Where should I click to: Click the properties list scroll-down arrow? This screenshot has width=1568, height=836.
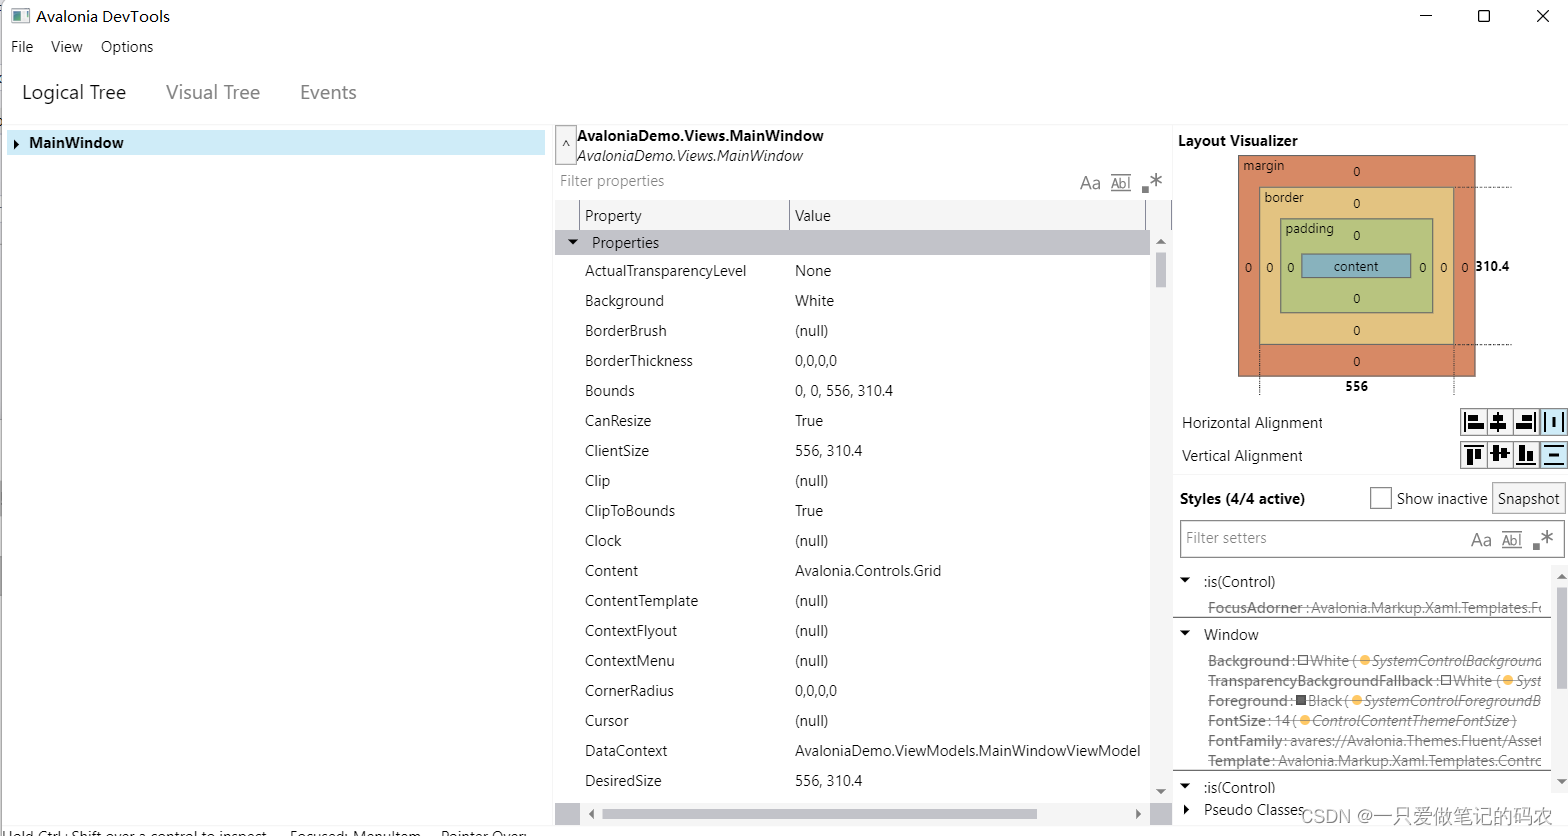point(1161,791)
